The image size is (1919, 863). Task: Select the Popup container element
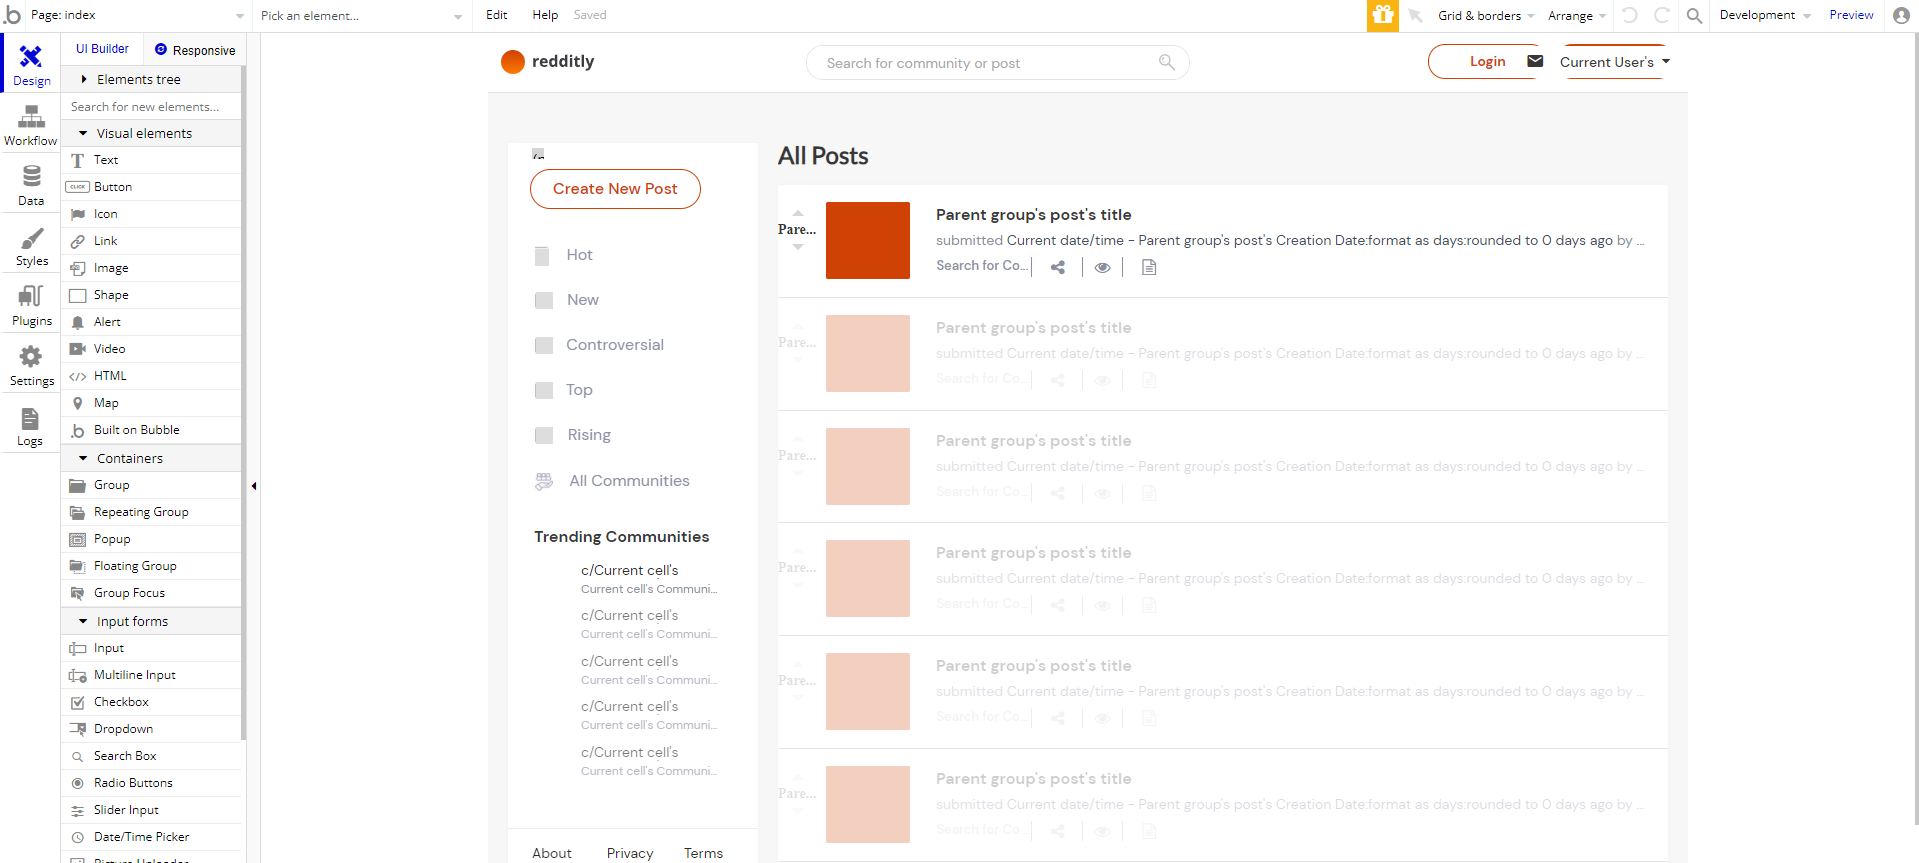click(x=152, y=539)
